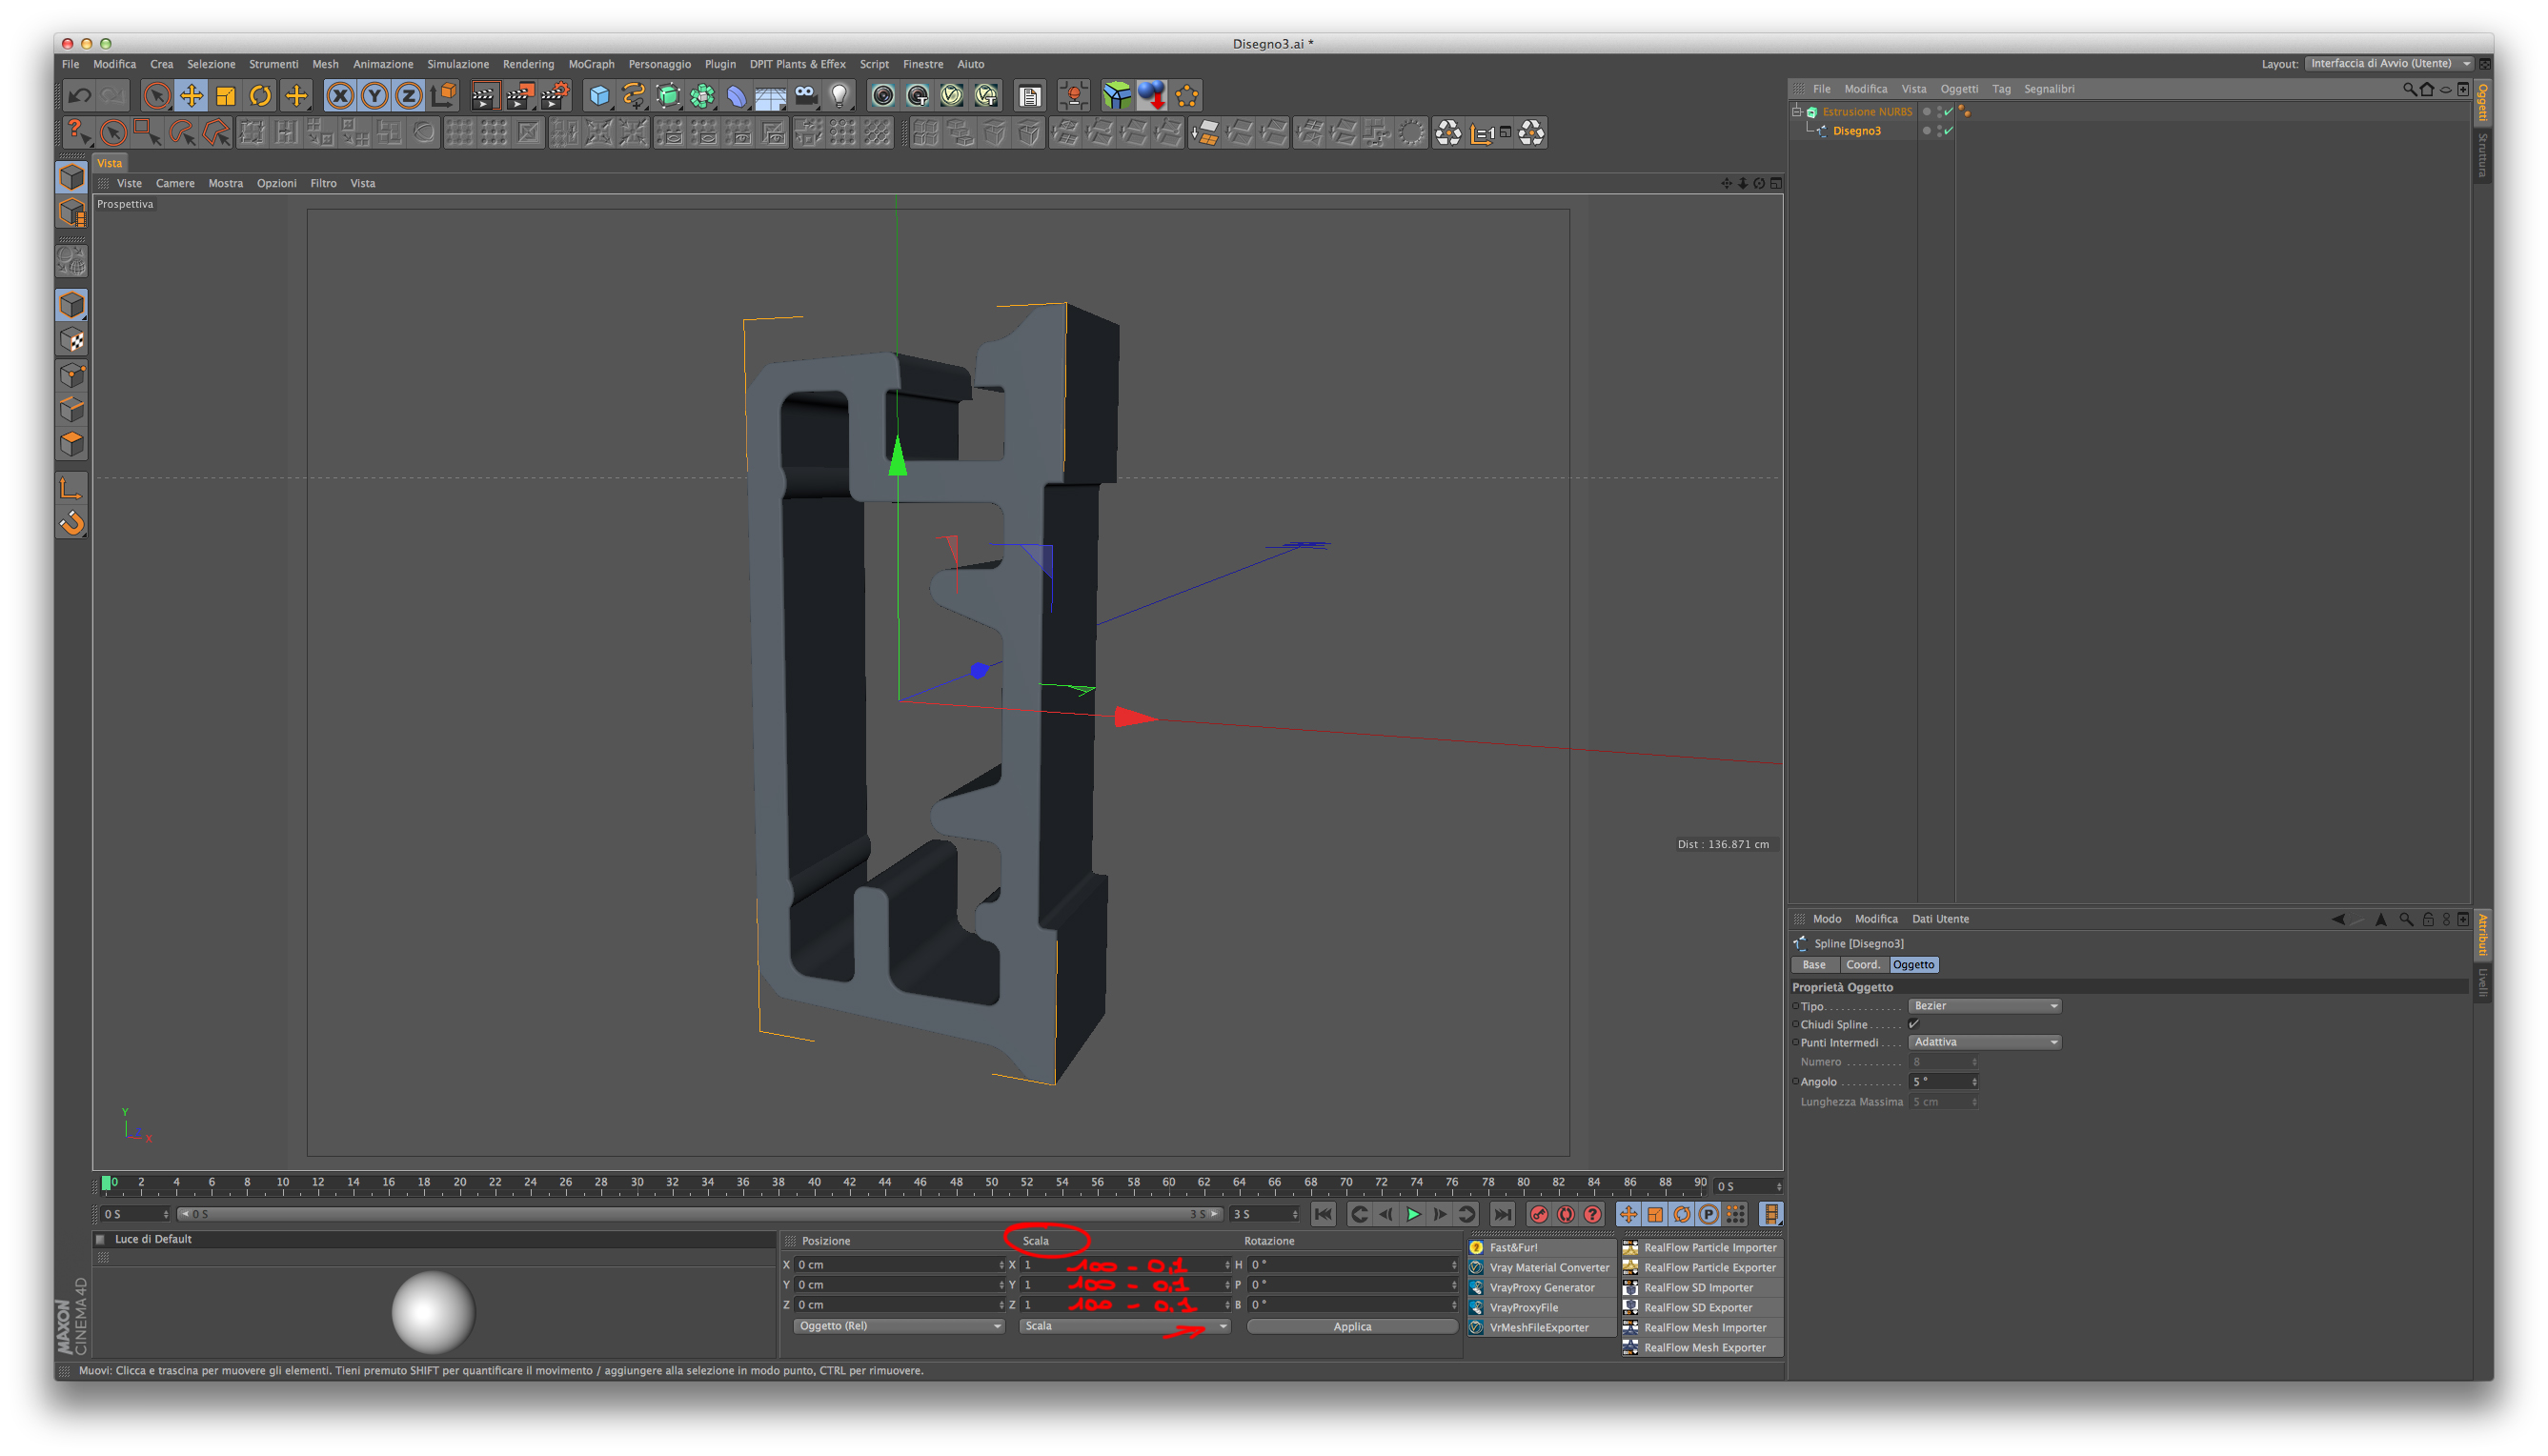Add a Cube primitive object
The image size is (2548, 1456).
click(599, 96)
